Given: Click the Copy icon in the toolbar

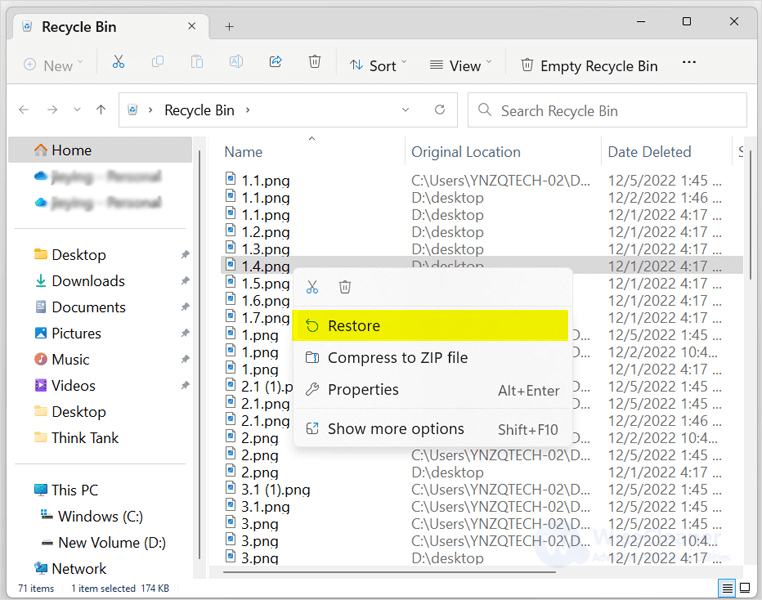Looking at the screenshot, I should pos(158,62).
